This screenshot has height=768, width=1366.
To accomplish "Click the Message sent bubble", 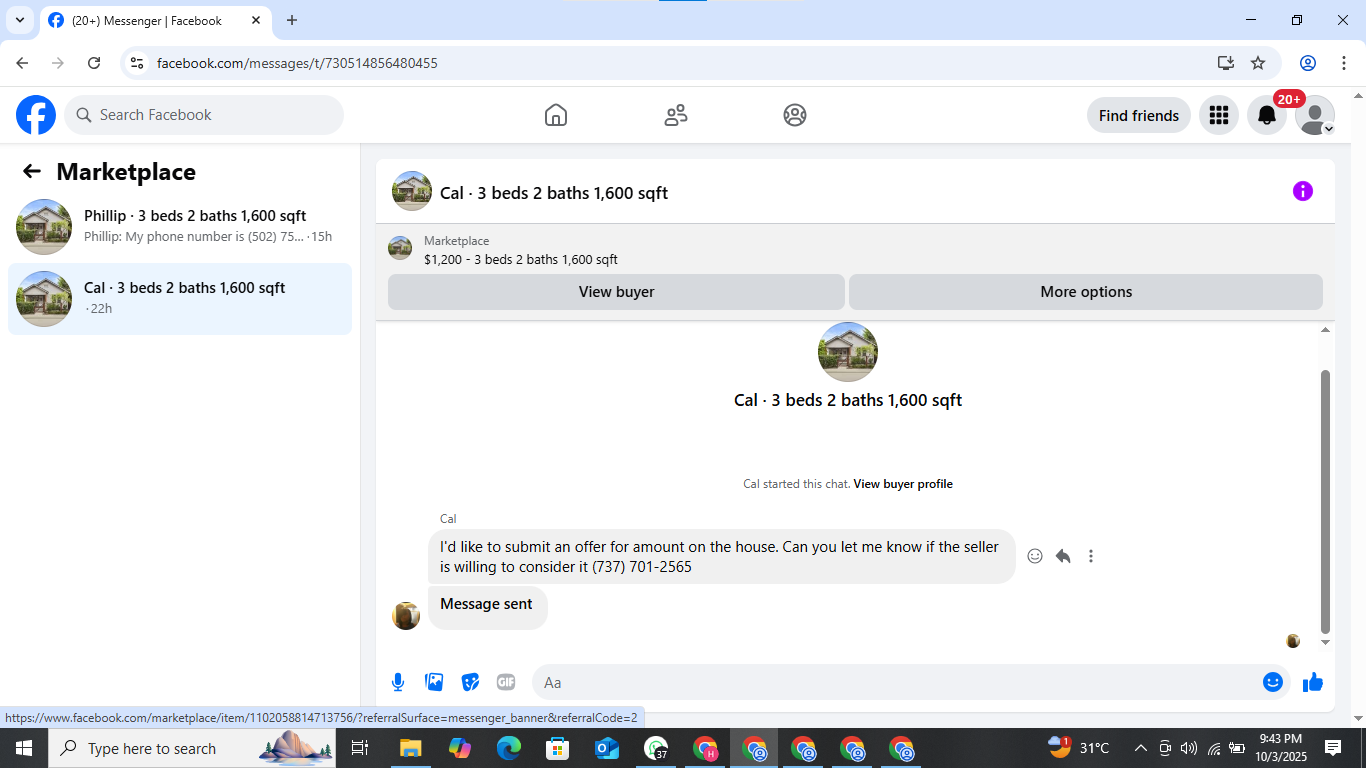I will pyautogui.click(x=487, y=606).
